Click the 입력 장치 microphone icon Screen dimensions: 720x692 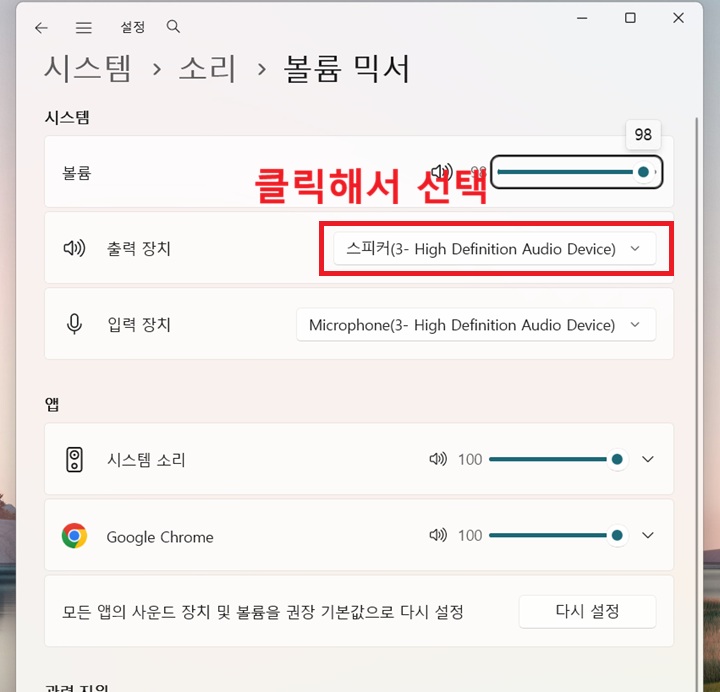pyautogui.click(x=74, y=324)
